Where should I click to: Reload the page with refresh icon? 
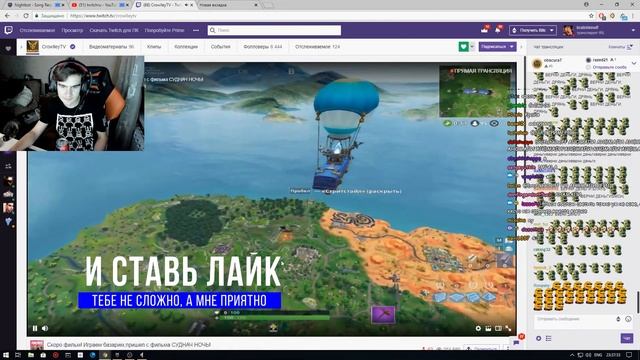pyautogui.click(x=26, y=16)
